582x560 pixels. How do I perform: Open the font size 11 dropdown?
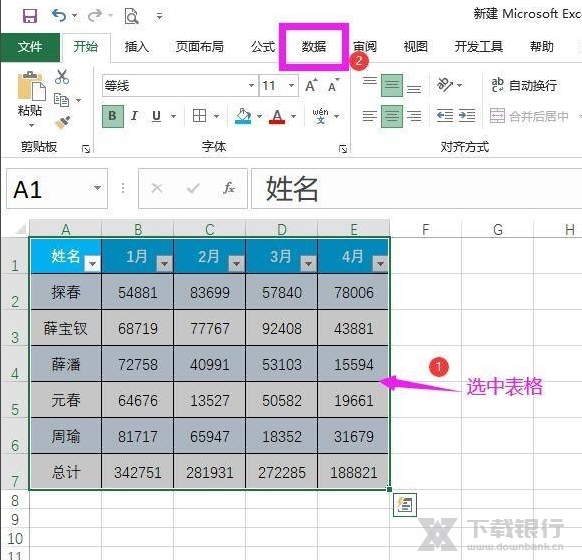point(292,85)
